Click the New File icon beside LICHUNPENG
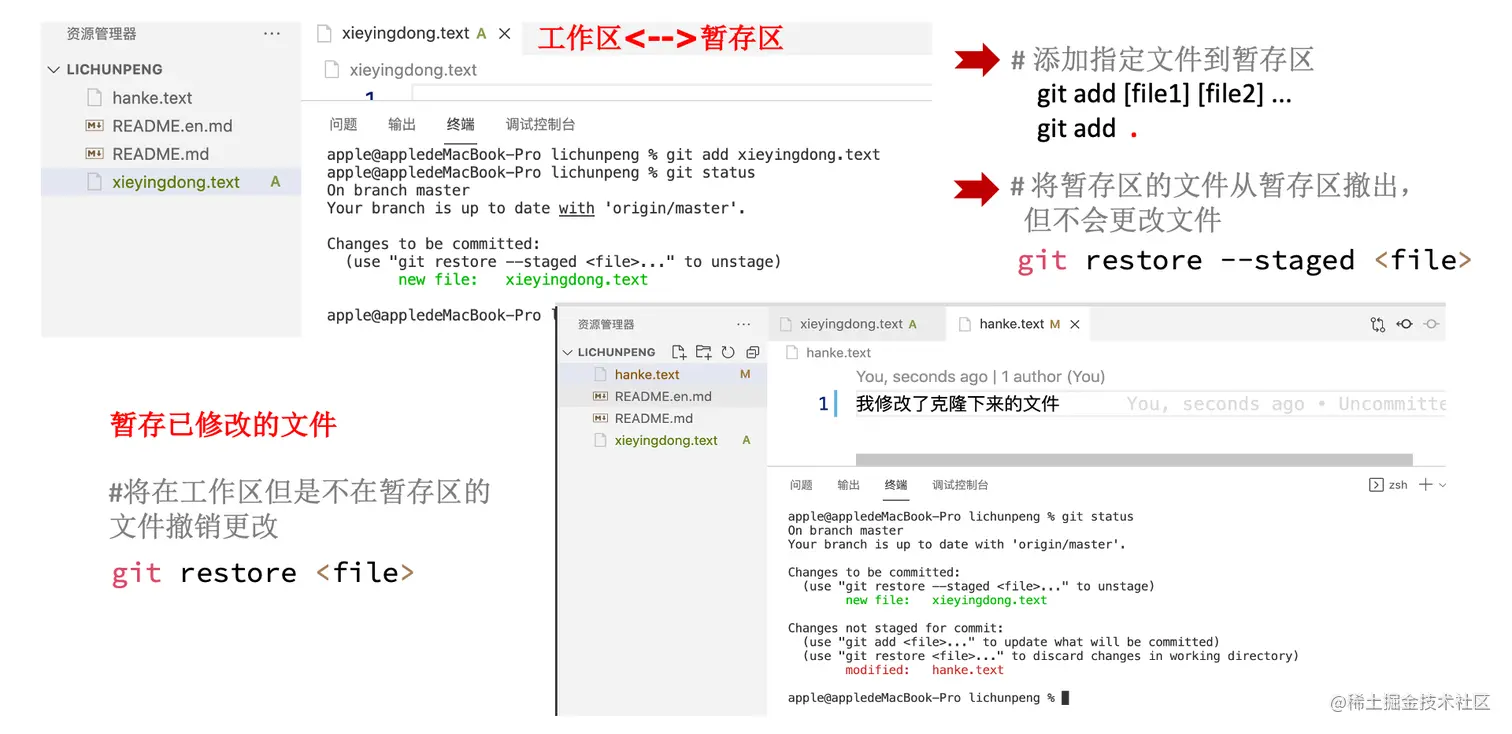The image size is (1512, 734). click(679, 352)
